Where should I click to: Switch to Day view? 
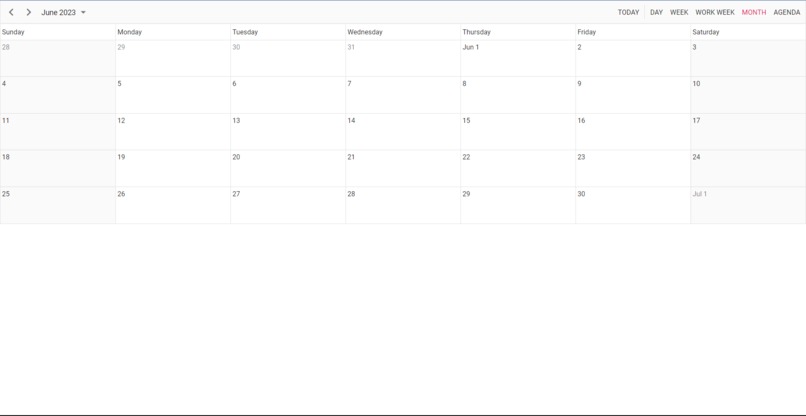tap(656, 12)
